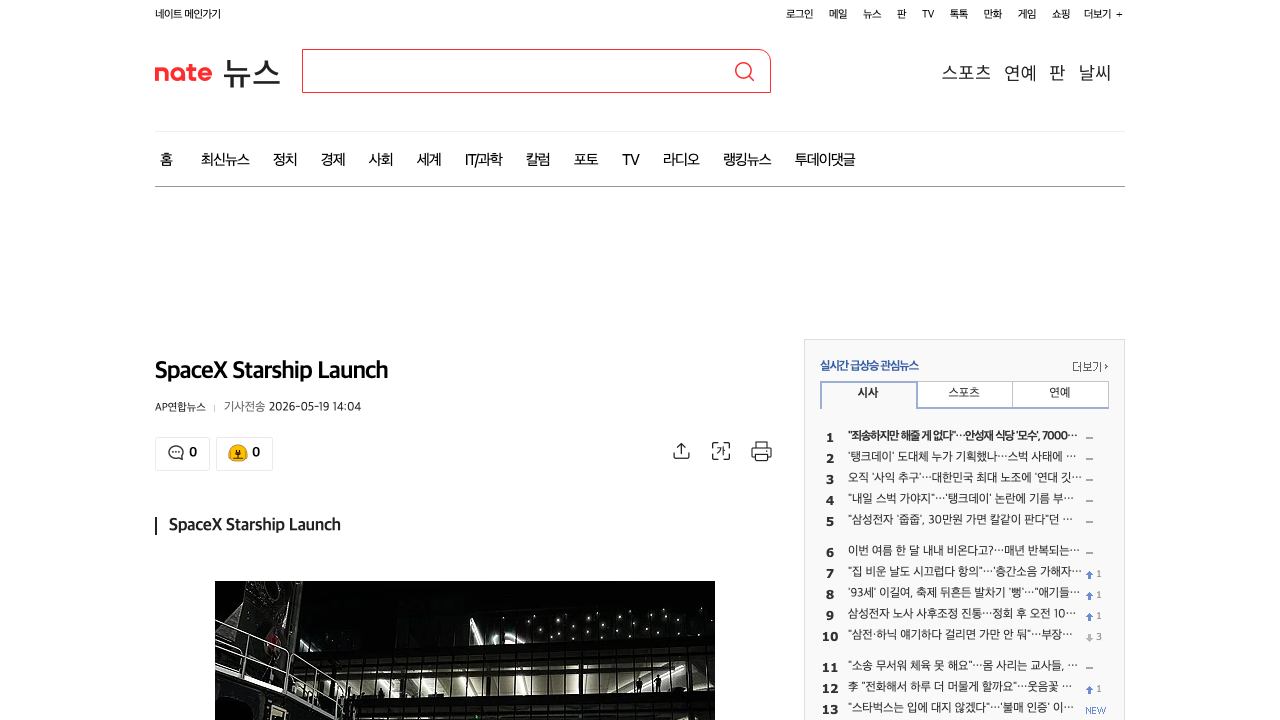Open the 랭킹뉴스 section
1280x720 pixels.
tap(747, 159)
